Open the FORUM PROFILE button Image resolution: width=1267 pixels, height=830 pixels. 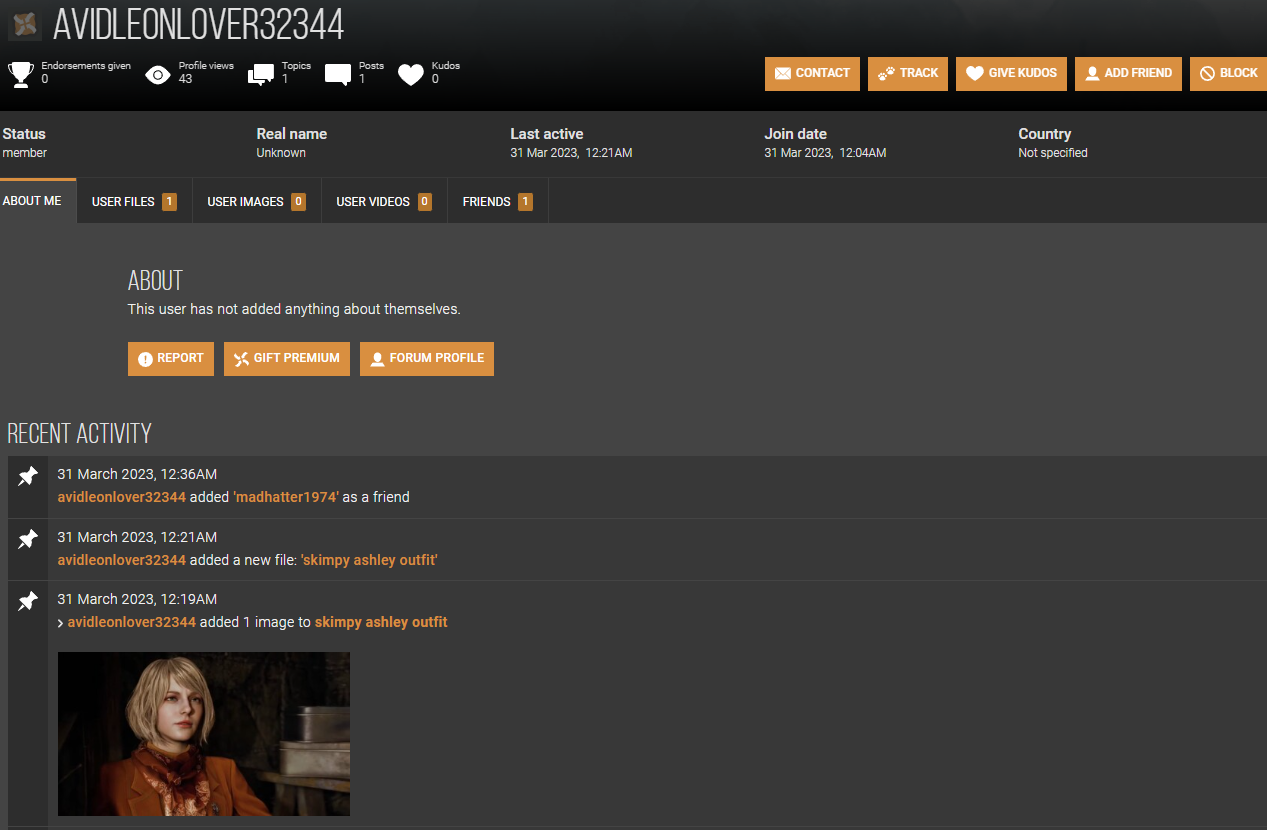click(427, 359)
